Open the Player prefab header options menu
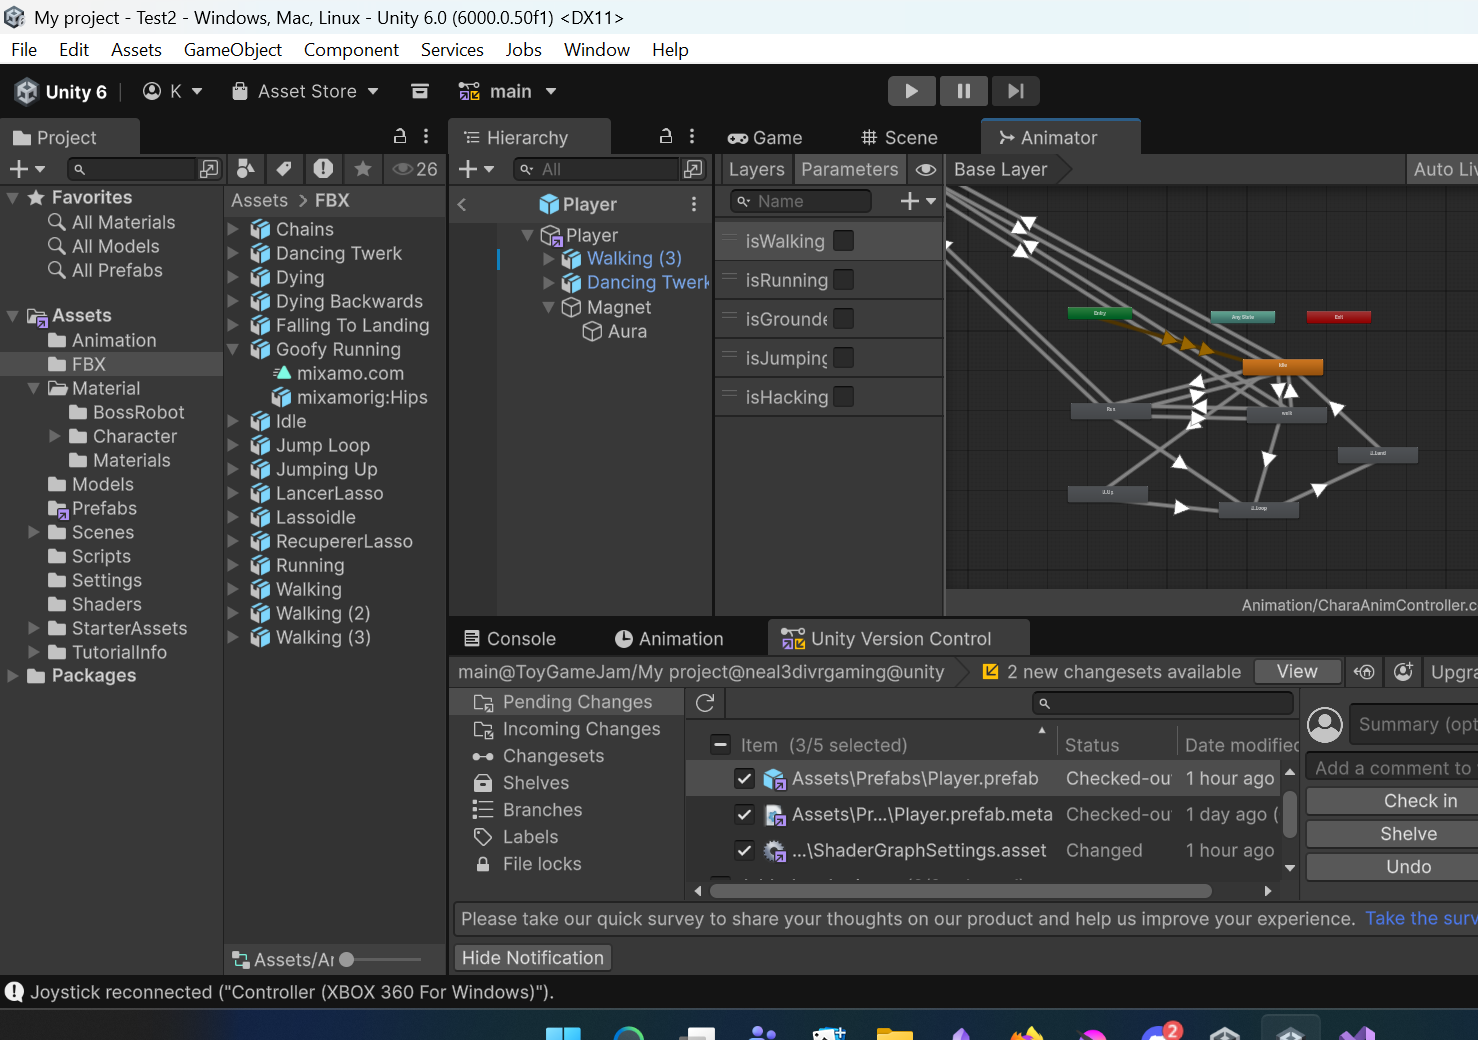This screenshot has height=1040, width=1478. 694,204
